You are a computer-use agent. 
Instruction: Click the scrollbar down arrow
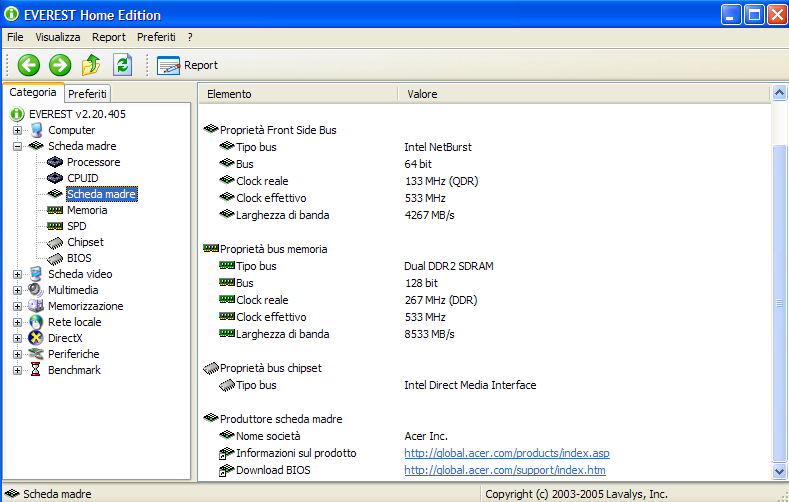[779, 471]
